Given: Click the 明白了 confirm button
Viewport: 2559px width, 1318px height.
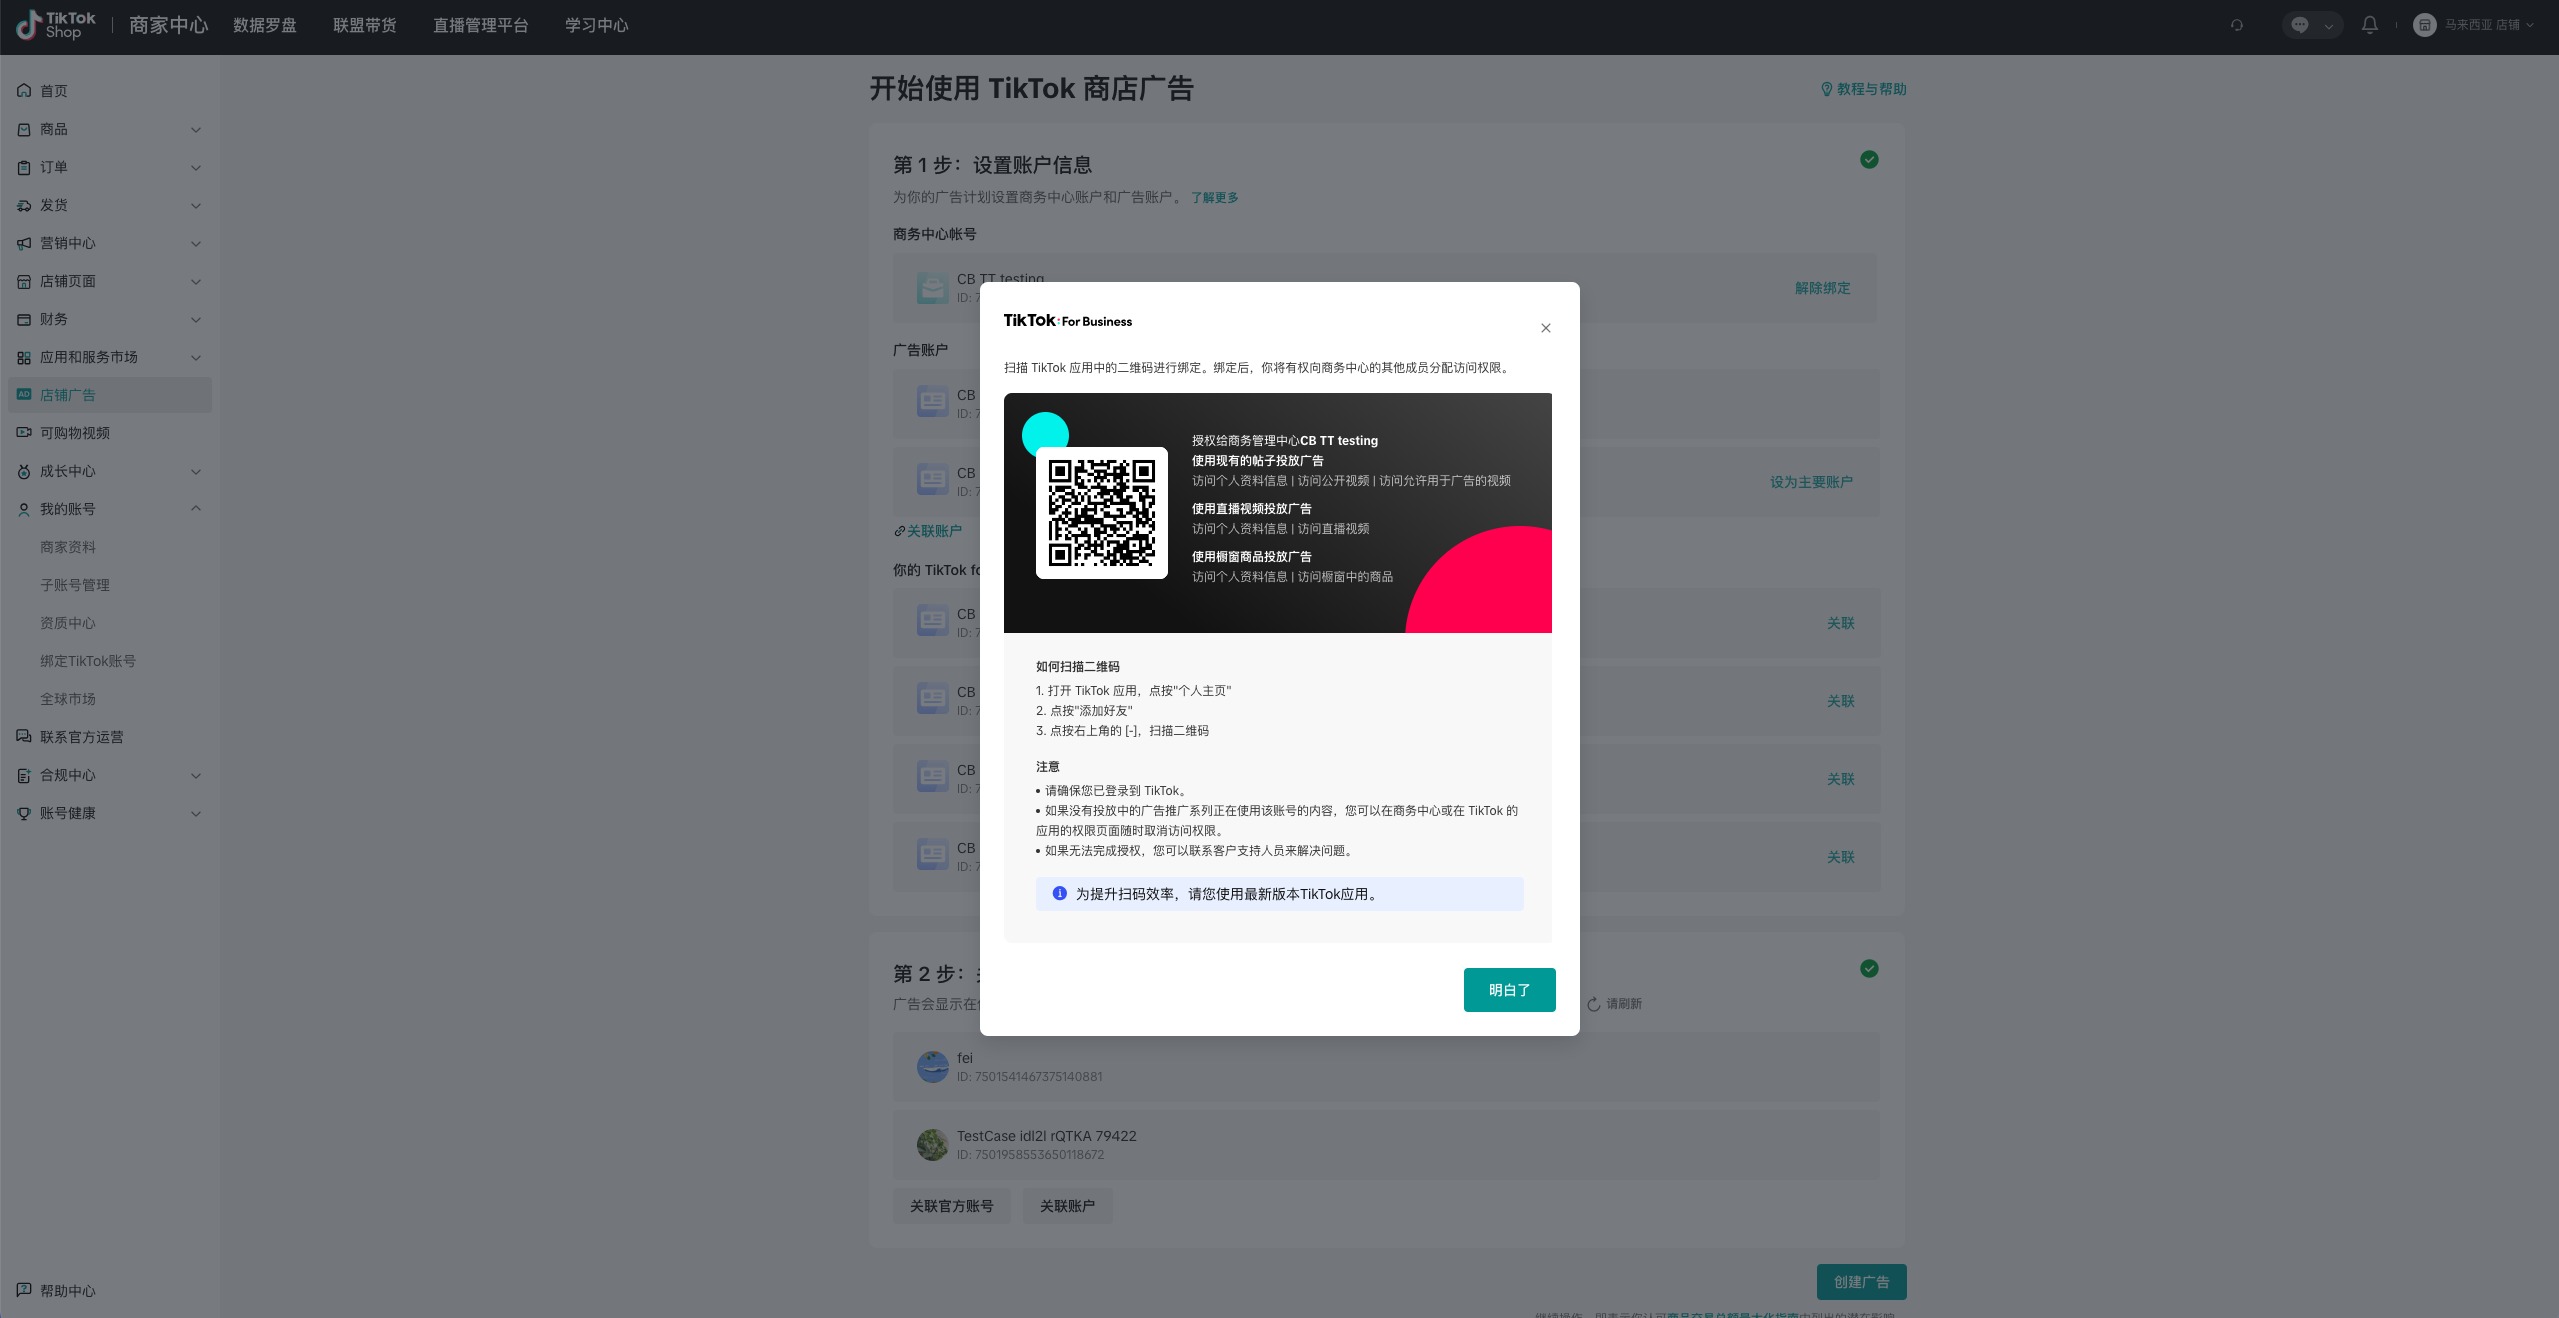Looking at the screenshot, I should click(x=1508, y=989).
